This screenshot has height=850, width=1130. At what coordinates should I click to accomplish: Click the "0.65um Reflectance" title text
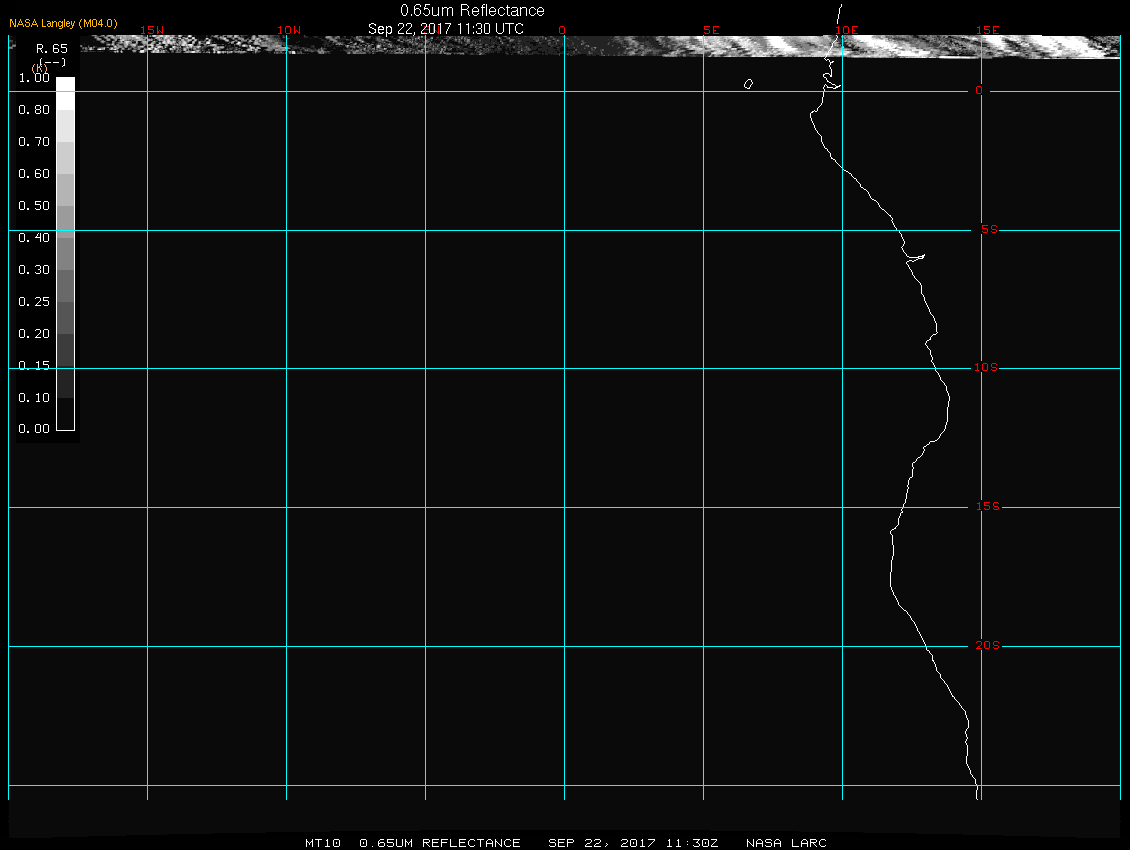(x=472, y=10)
